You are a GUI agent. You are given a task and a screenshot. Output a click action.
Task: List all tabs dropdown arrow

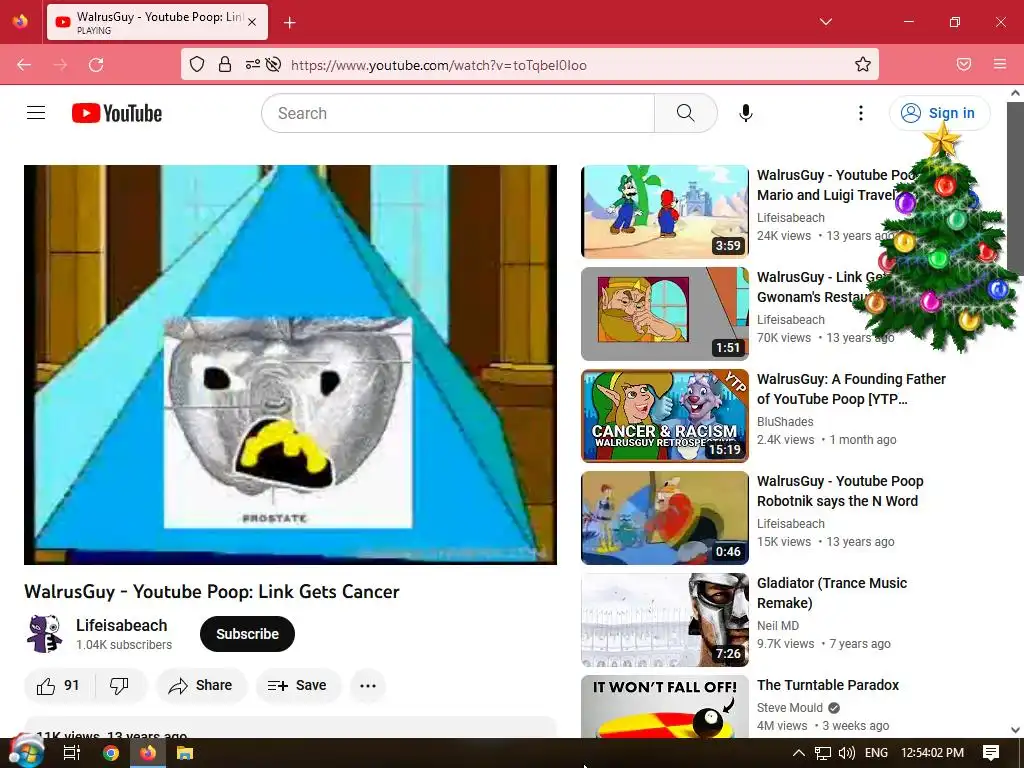point(825,22)
